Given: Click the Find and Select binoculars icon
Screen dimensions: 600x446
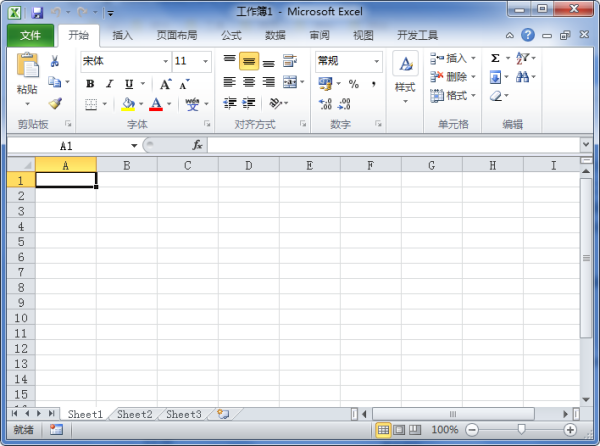Looking at the screenshot, I should click(x=522, y=77).
